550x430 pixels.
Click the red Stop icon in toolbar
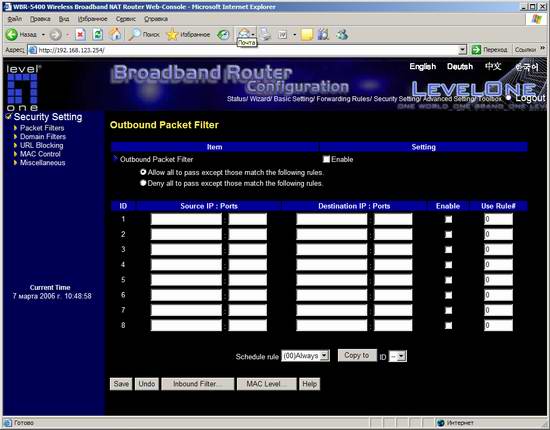[x=80, y=34]
